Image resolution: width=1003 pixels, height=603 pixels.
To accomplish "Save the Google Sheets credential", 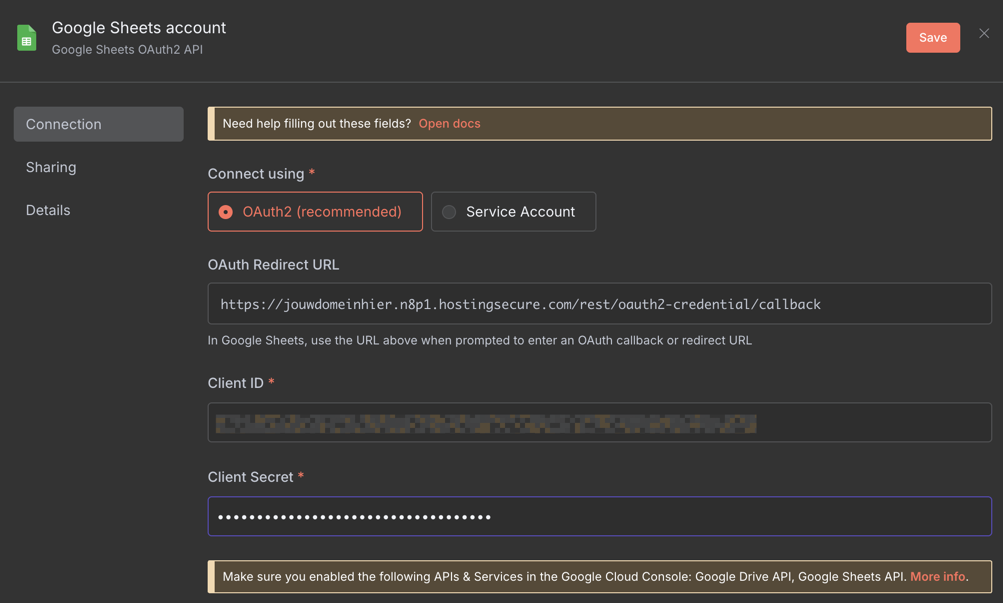I will (933, 38).
